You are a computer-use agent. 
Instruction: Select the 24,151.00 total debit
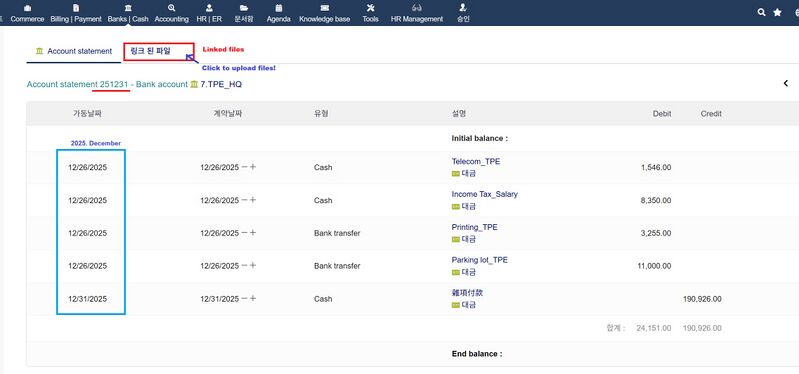click(x=654, y=328)
